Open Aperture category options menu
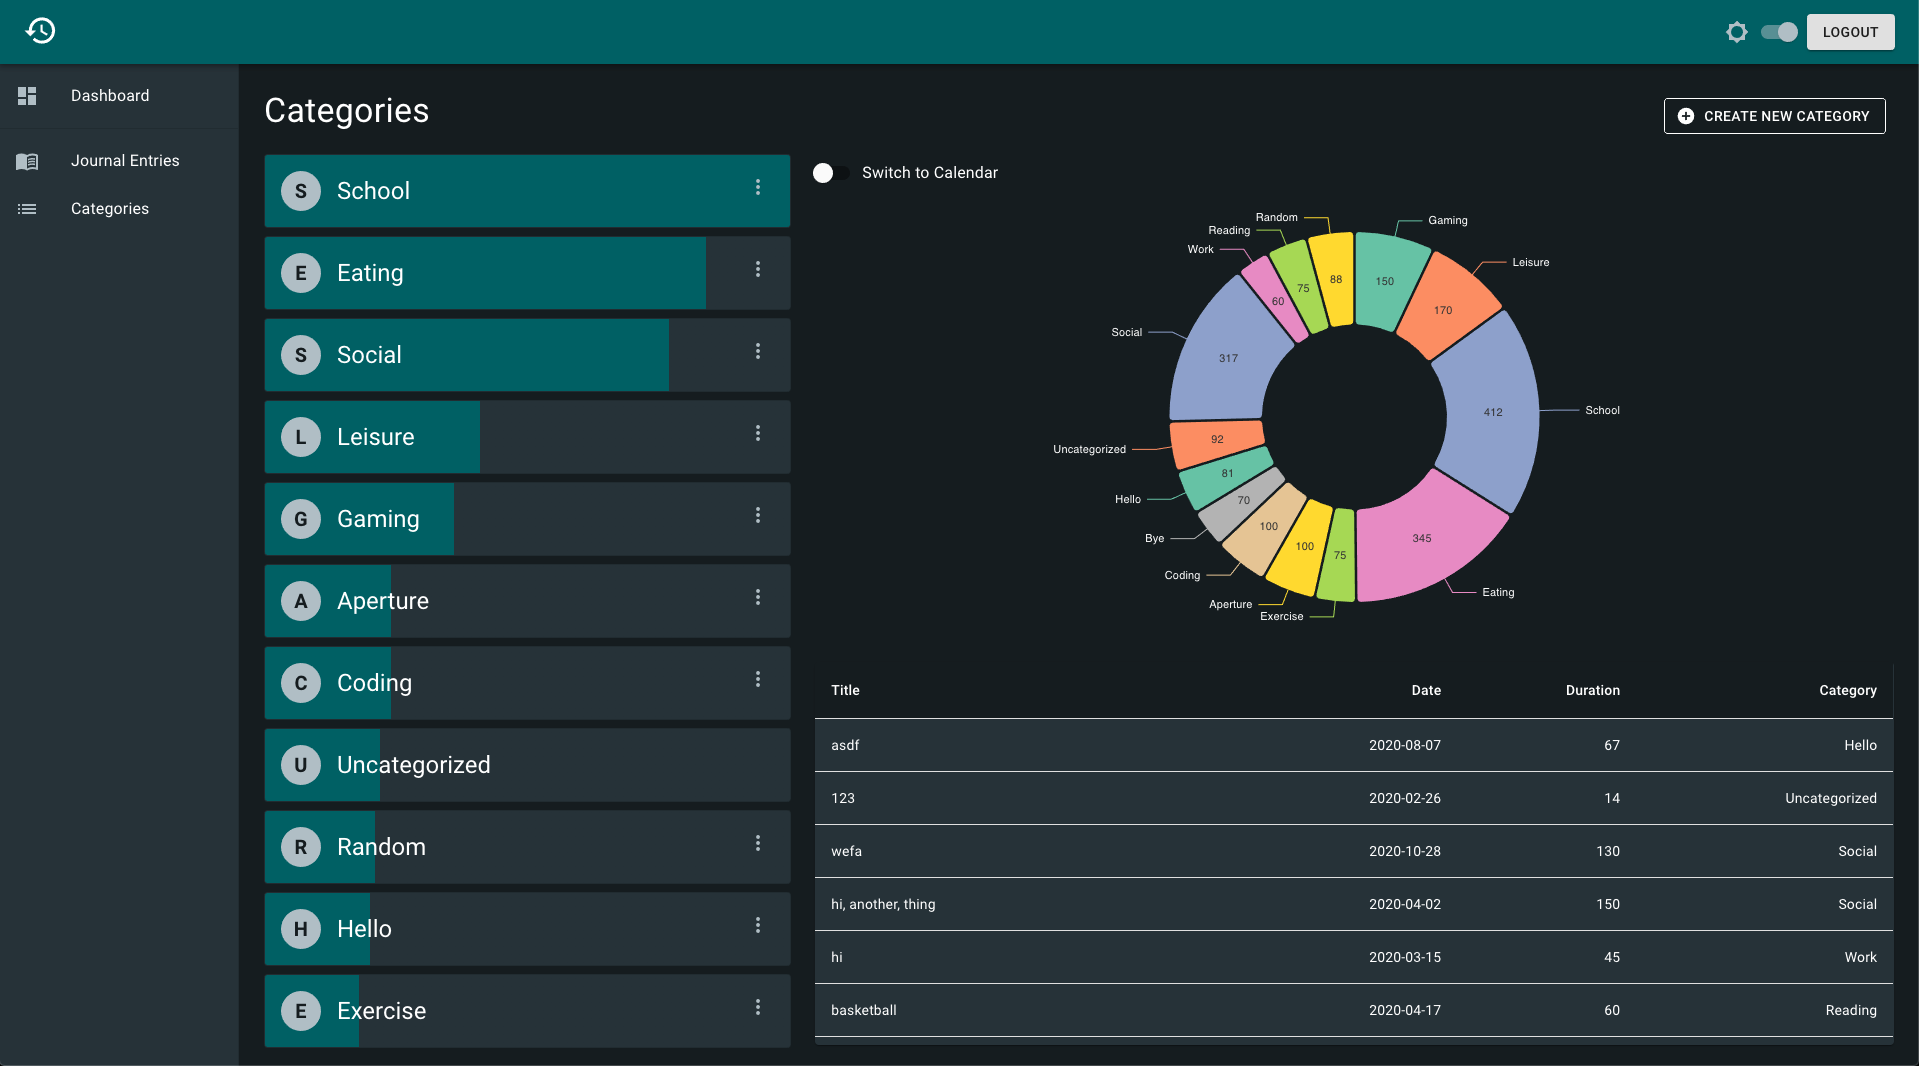 coord(758,597)
